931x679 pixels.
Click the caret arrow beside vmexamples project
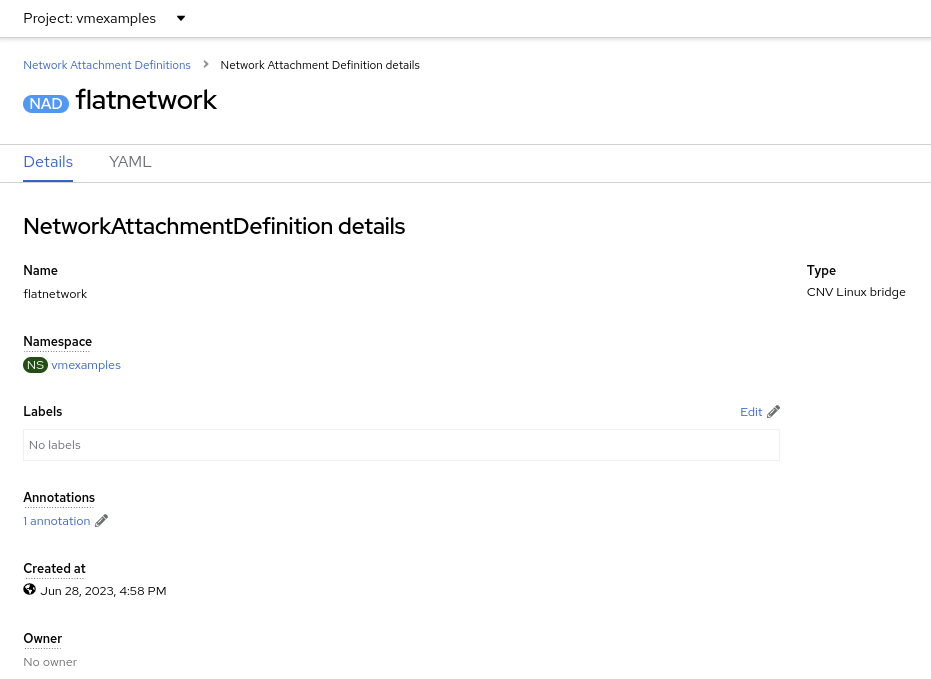(x=181, y=19)
